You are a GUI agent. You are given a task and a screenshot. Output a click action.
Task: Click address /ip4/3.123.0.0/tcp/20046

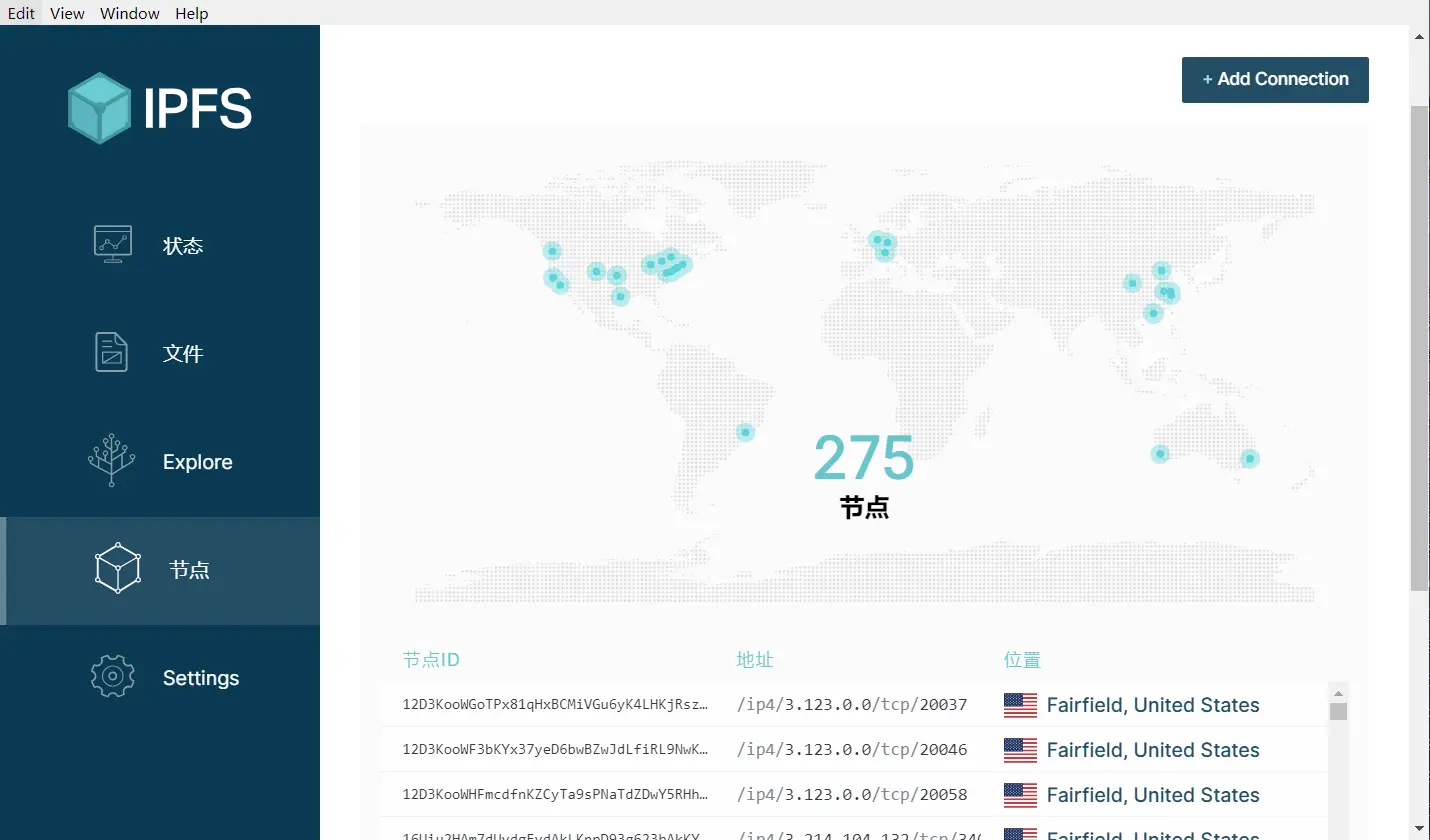click(852, 750)
